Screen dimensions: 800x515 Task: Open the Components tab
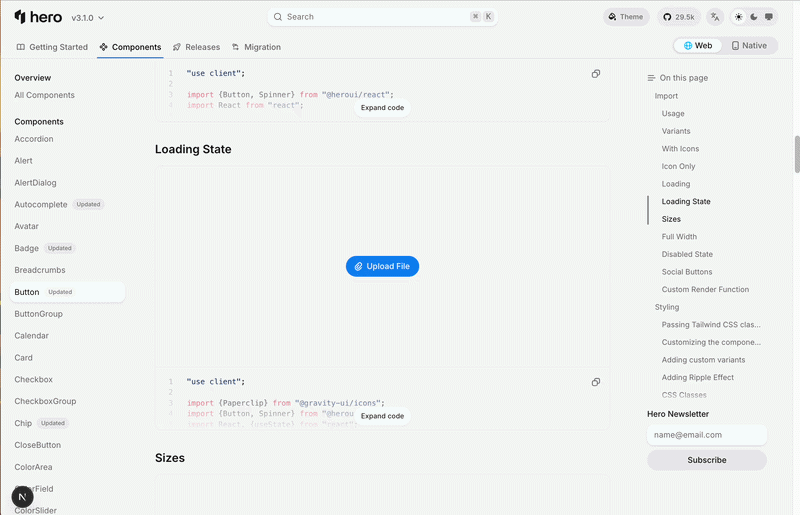point(131,47)
